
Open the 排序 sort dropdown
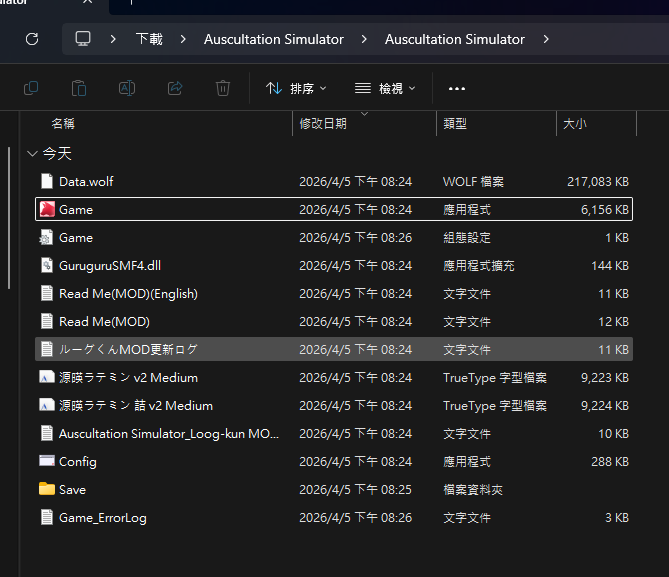pyautogui.click(x=296, y=88)
